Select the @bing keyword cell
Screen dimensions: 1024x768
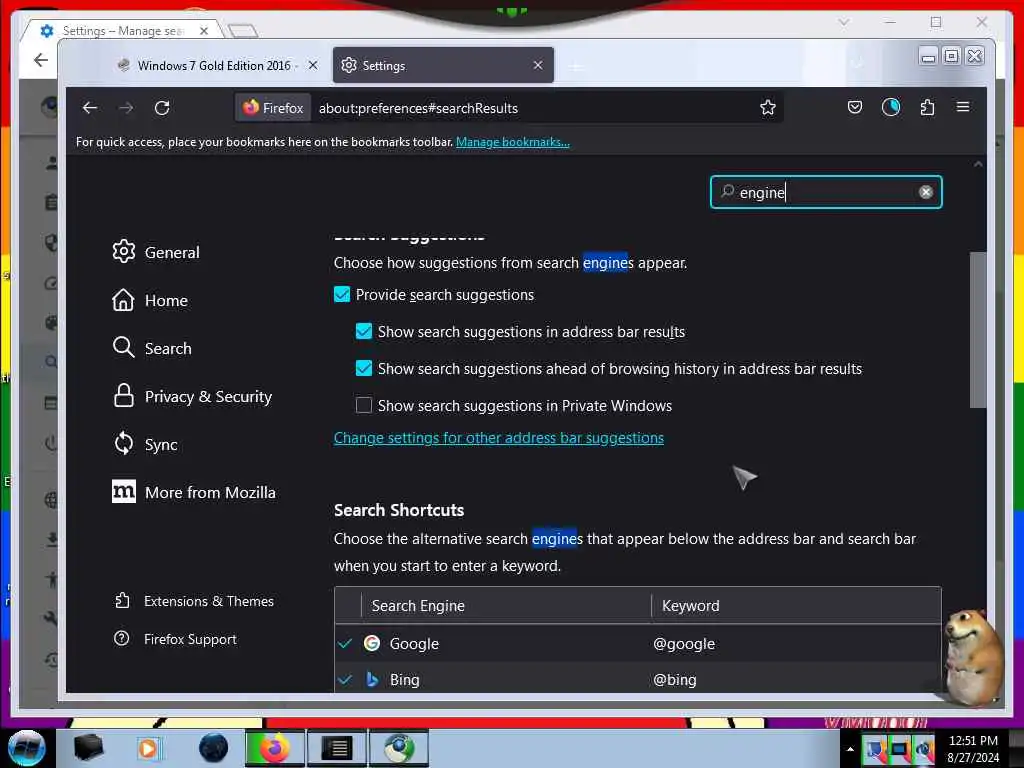[675, 680]
